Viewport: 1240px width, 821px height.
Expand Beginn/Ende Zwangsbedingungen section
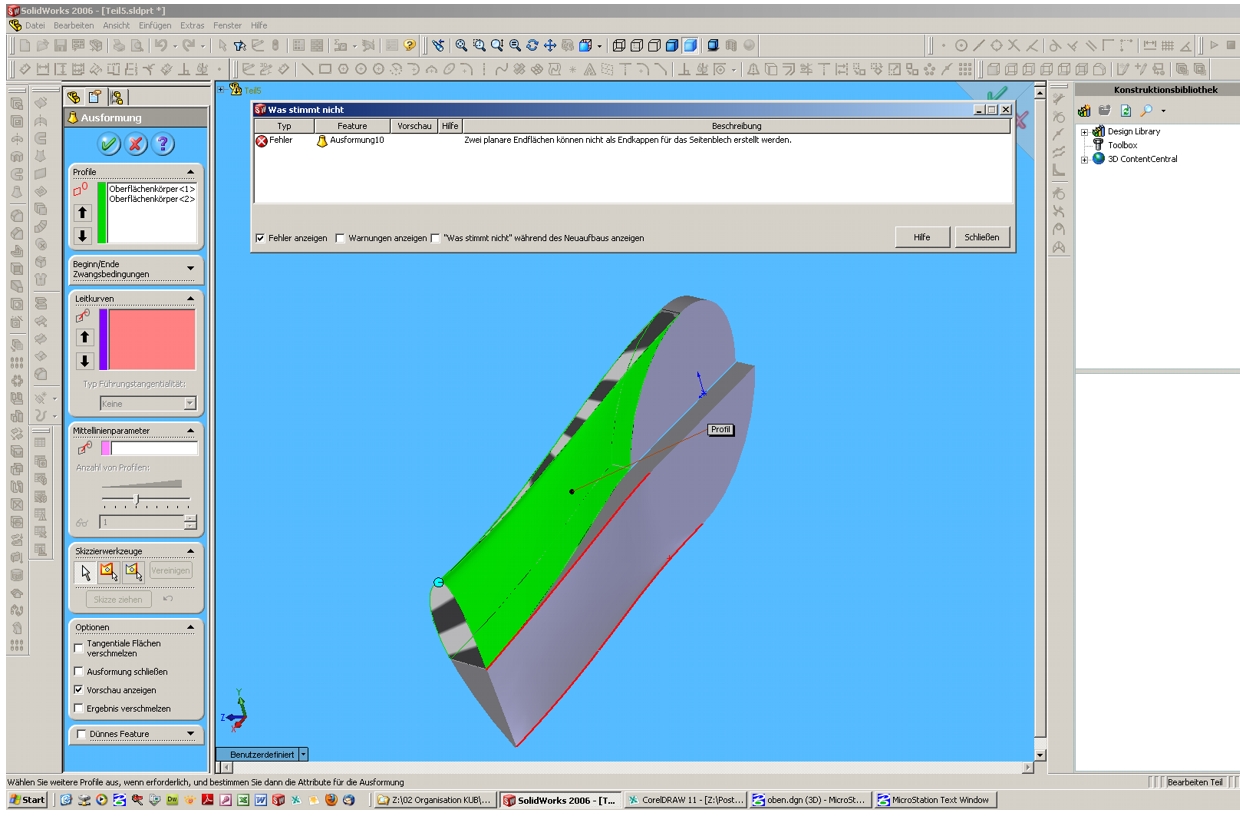tap(190, 269)
